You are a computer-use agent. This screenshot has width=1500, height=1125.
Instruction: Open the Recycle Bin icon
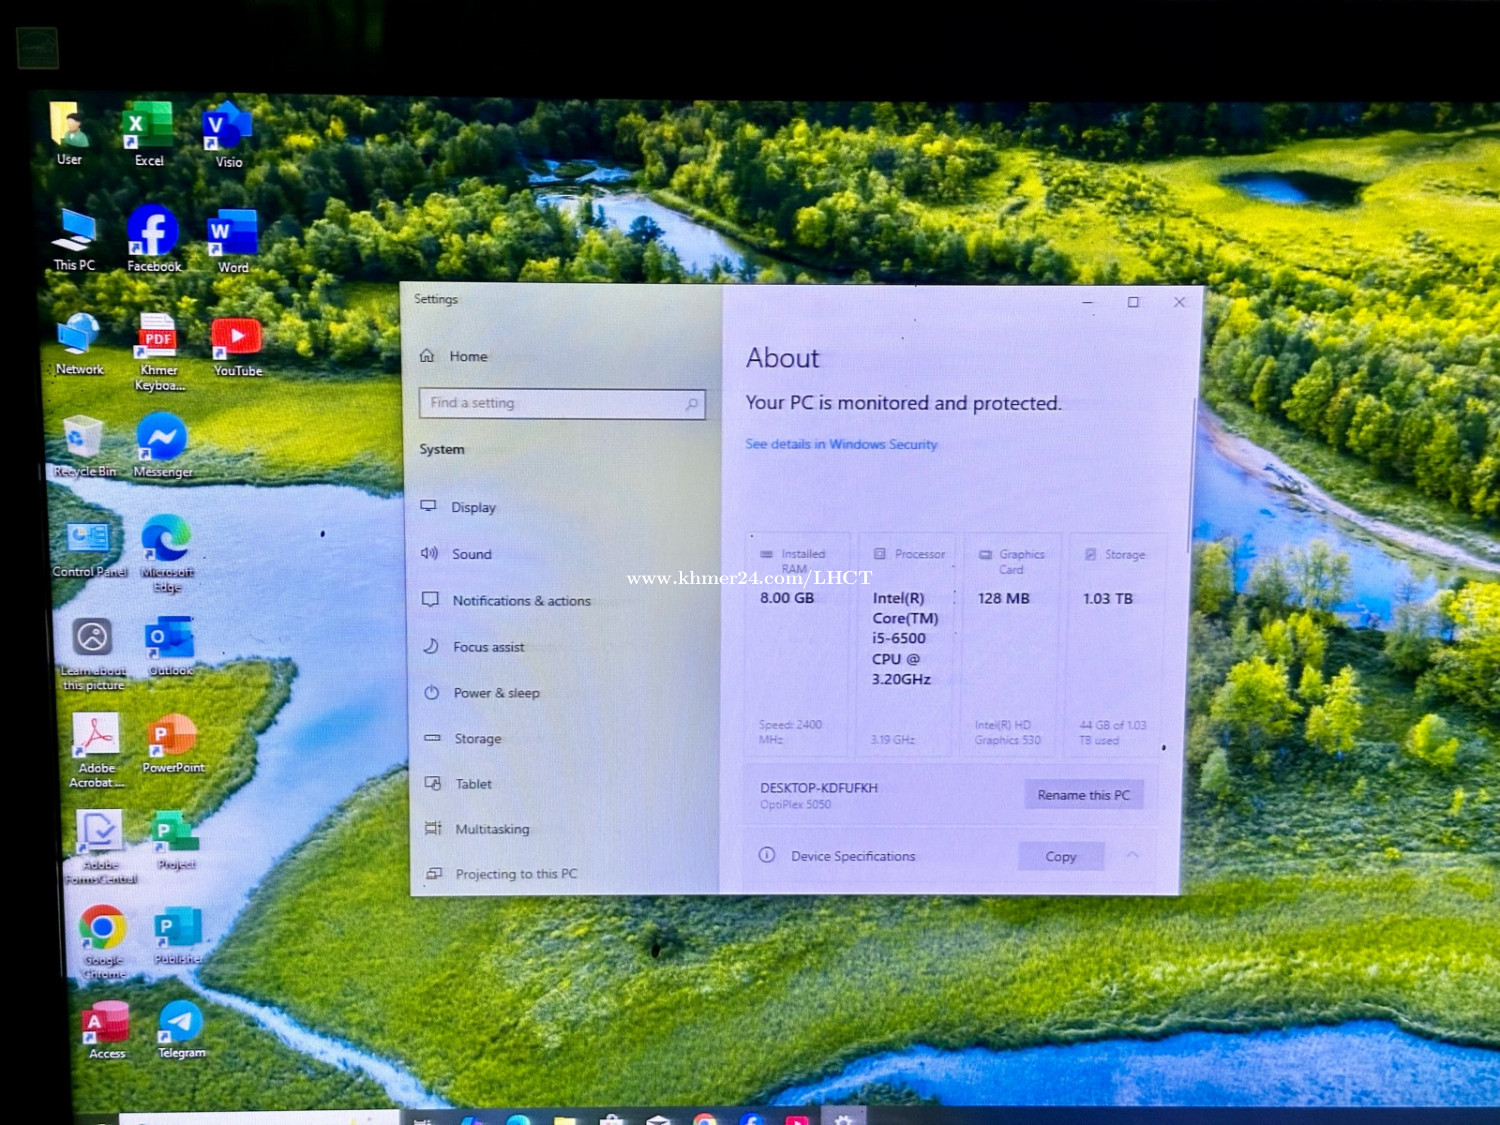[x=83, y=441]
